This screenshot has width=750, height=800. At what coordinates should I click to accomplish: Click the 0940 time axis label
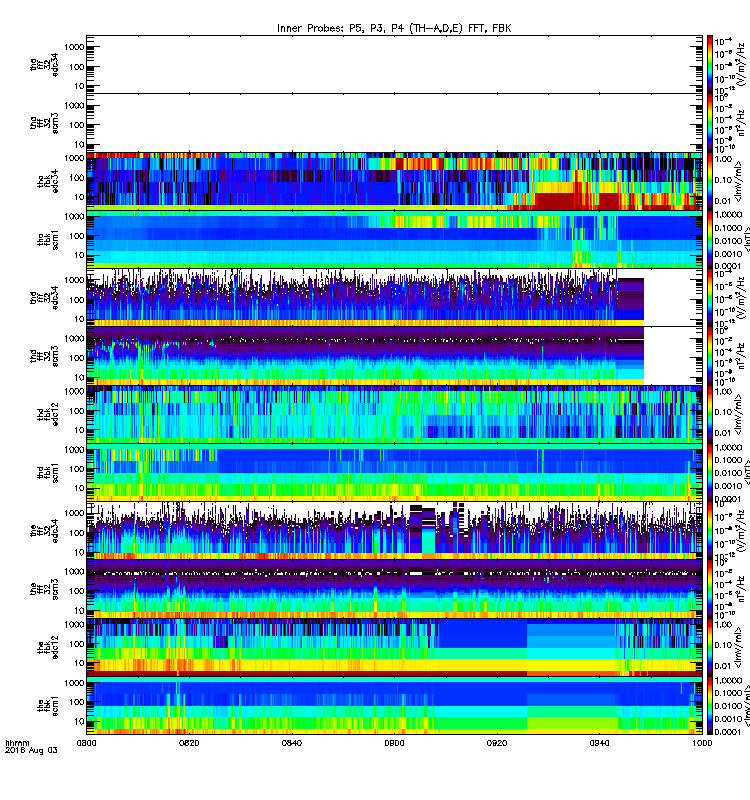click(599, 743)
